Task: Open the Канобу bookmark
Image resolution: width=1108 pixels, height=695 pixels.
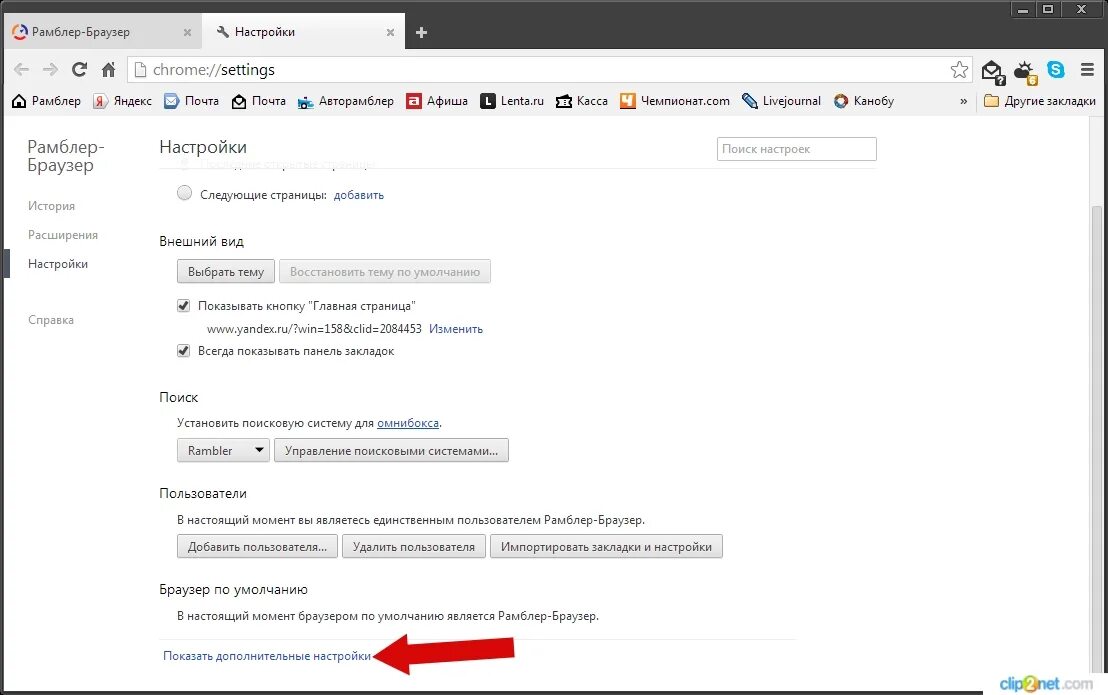Action: click(864, 101)
